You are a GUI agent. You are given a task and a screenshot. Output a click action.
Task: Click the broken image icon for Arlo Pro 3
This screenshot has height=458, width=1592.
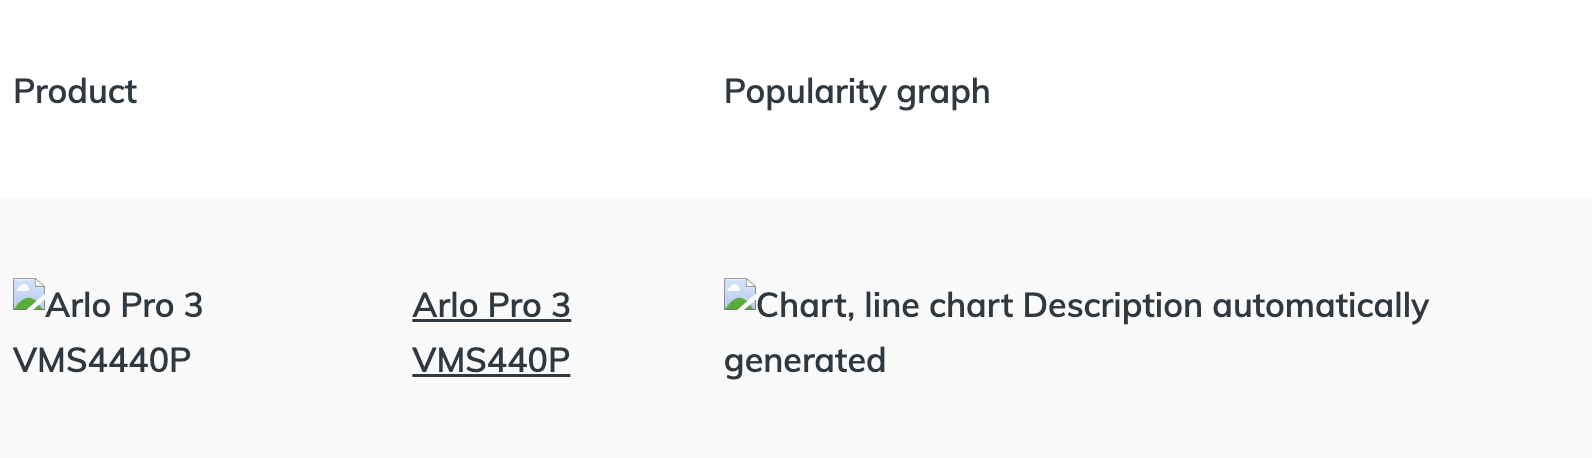[29, 295]
